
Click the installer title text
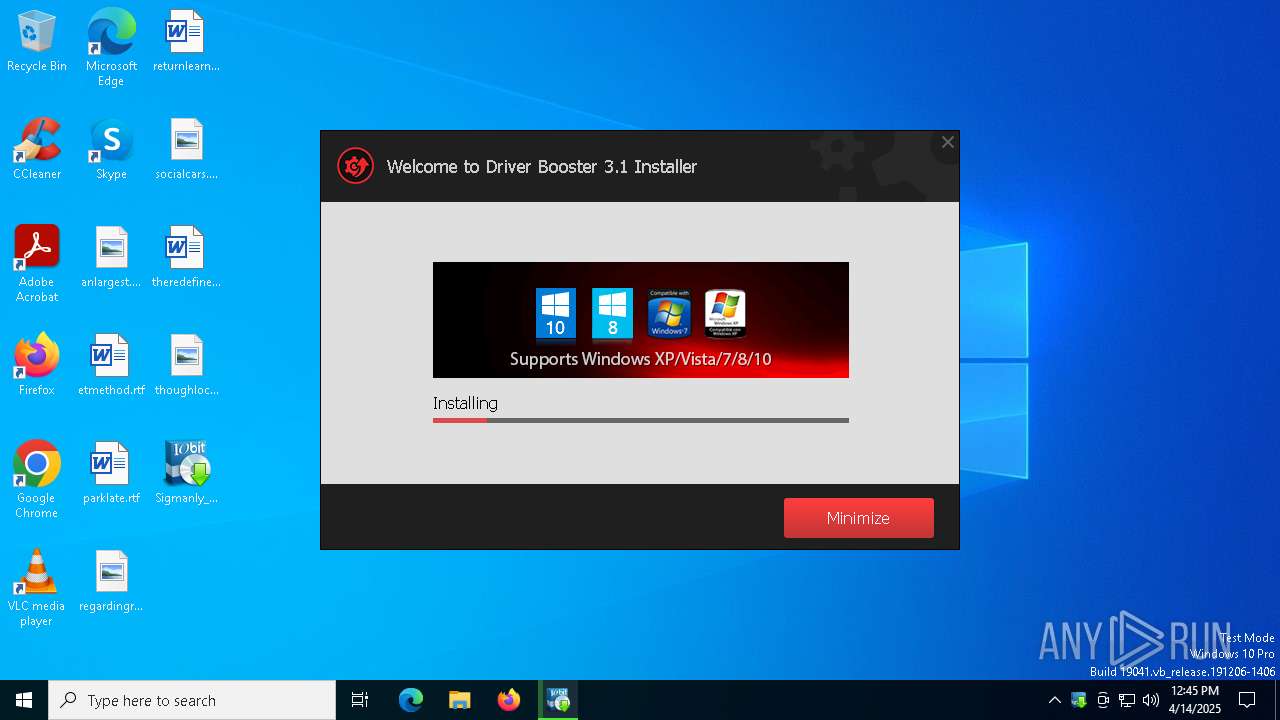point(542,166)
